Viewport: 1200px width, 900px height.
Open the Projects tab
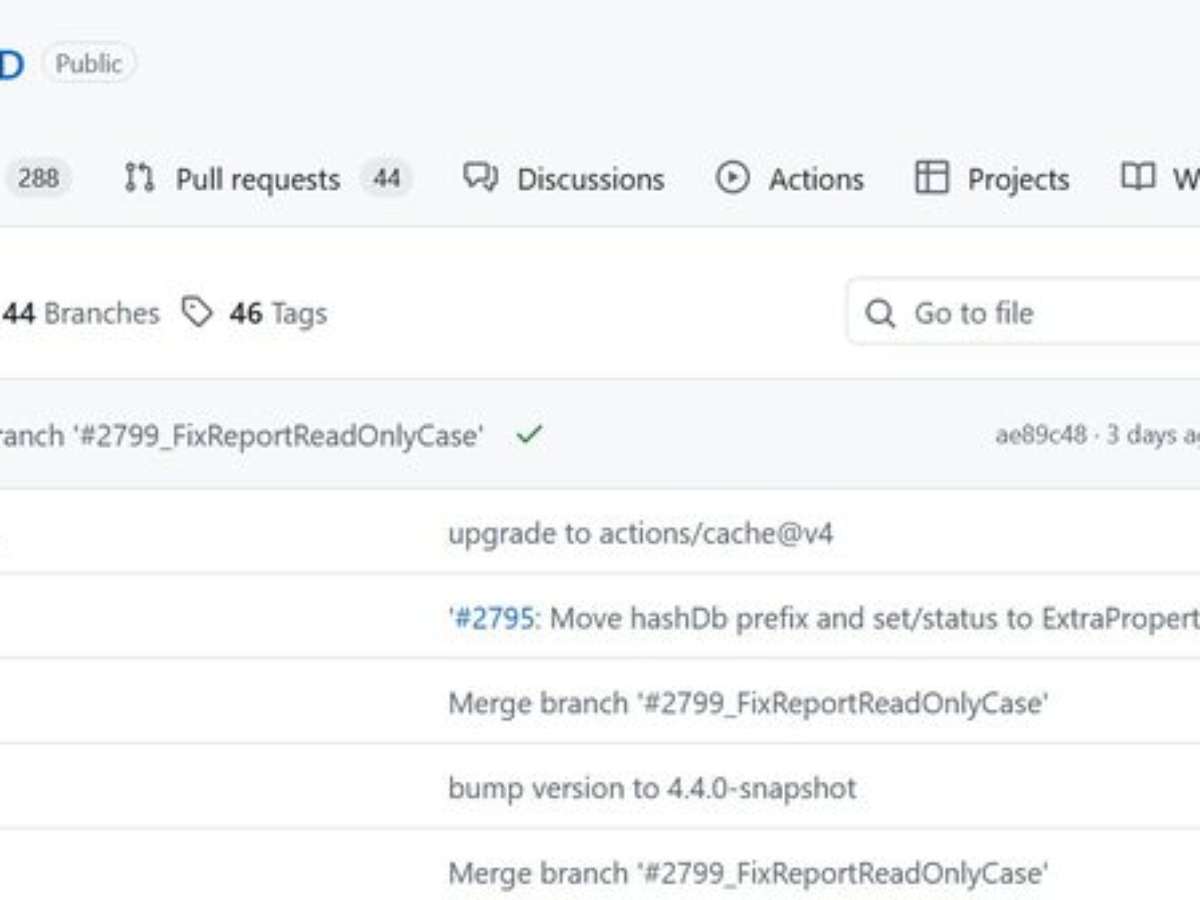click(x=1017, y=180)
